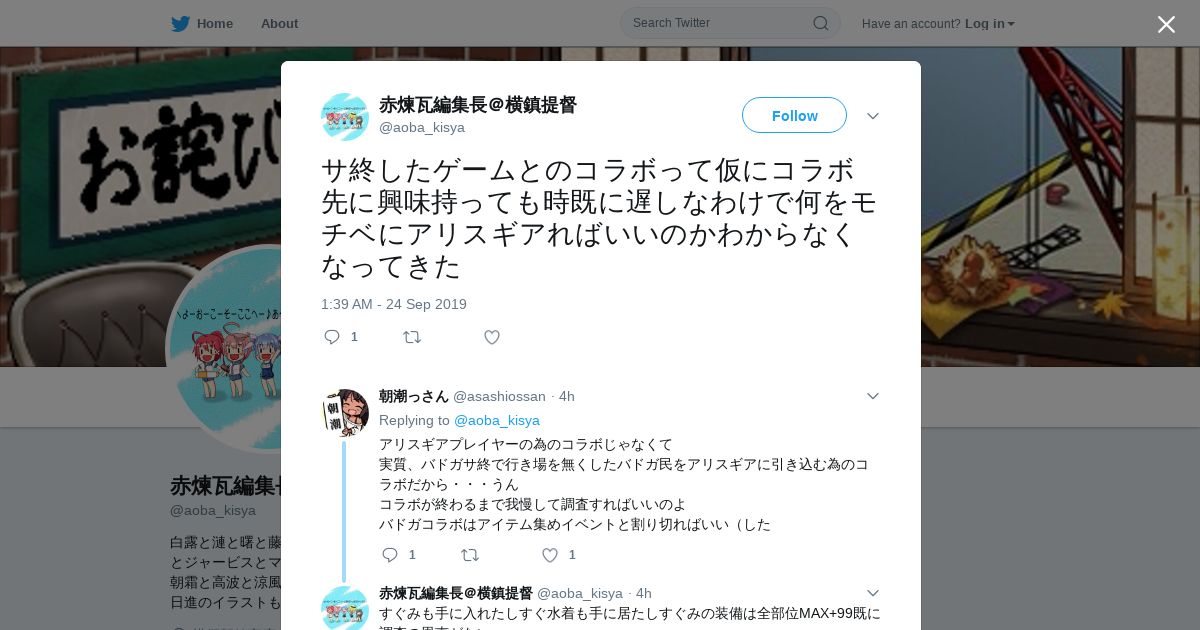Click the search magnifier icon

[820, 23]
